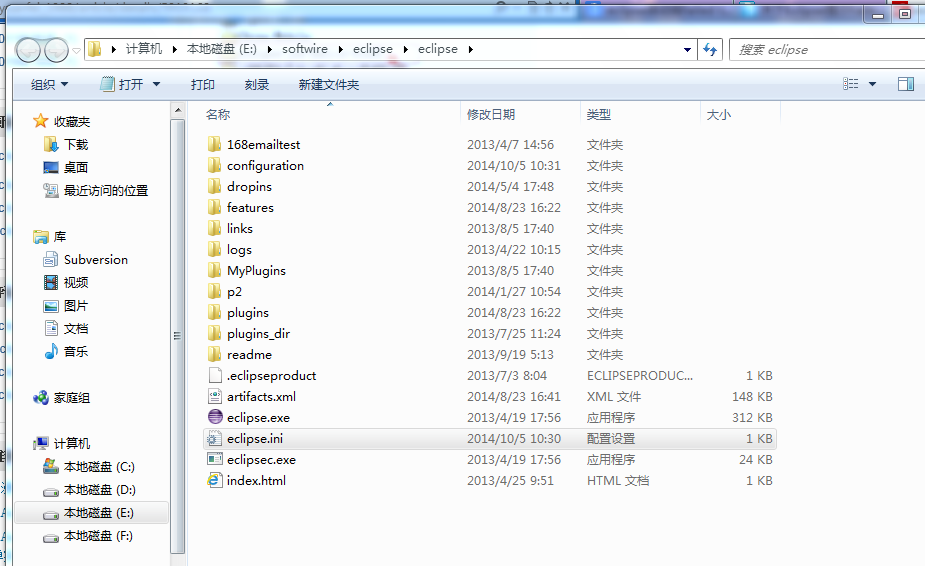This screenshot has width=925, height=566.
Task: Click the 打印 toolbar button
Action: pyautogui.click(x=202, y=84)
